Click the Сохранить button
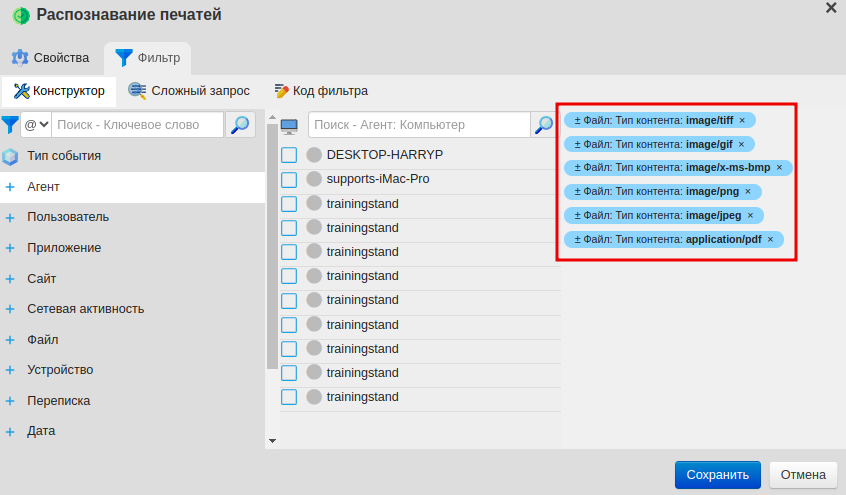 pyautogui.click(x=717, y=475)
